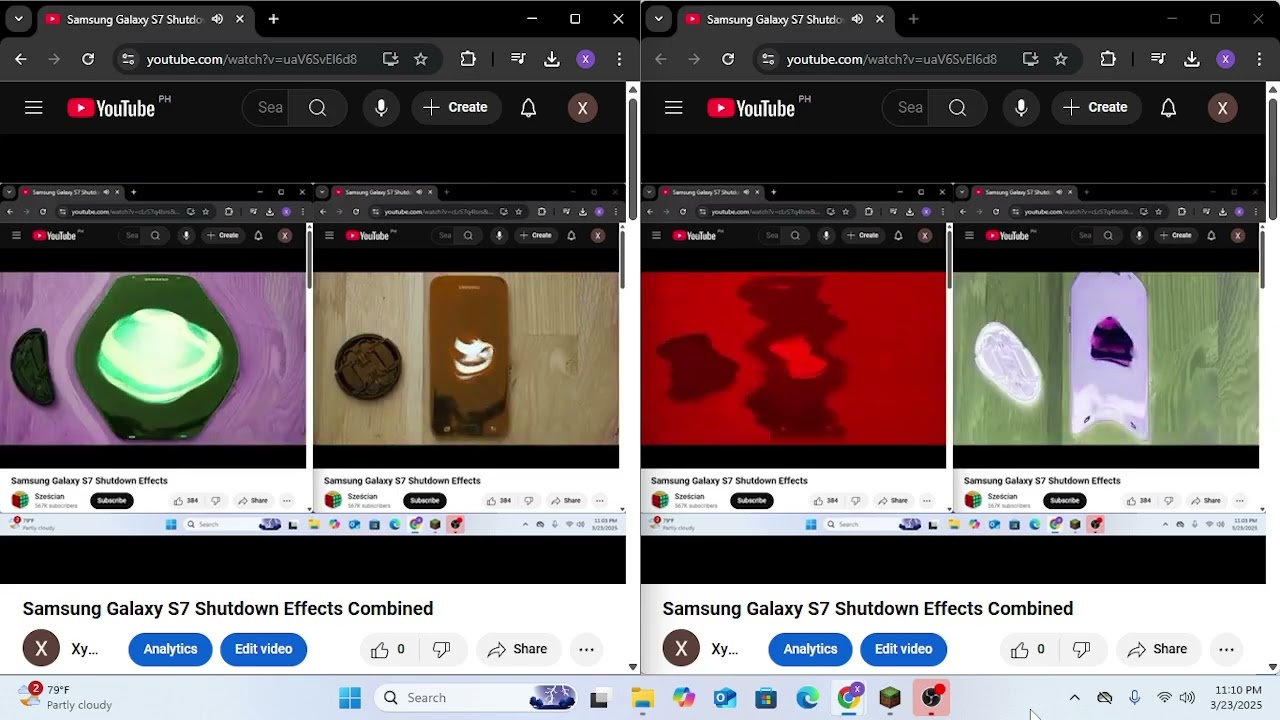Image resolution: width=1280 pixels, height=720 pixels.
Task: Open Windows Start menu
Action: click(x=350, y=698)
